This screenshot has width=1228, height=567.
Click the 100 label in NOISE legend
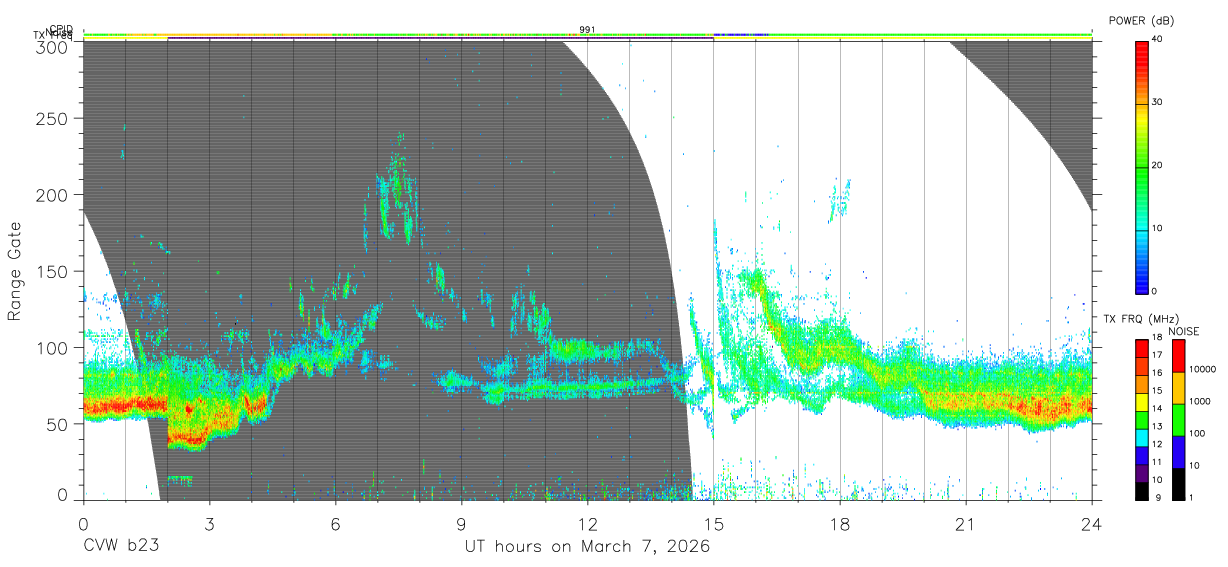click(x=1197, y=435)
